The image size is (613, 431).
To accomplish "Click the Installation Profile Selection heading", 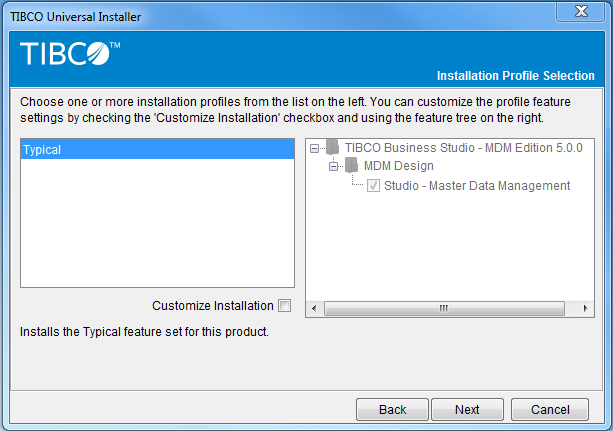I will point(516,75).
